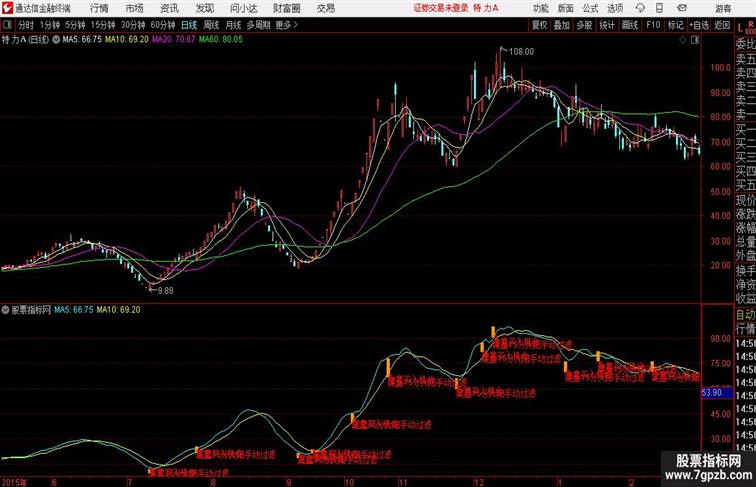Click the 53.90 highlighted axis value
Viewport: 756px width, 487px height.
pyautogui.click(x=716, y=392)
